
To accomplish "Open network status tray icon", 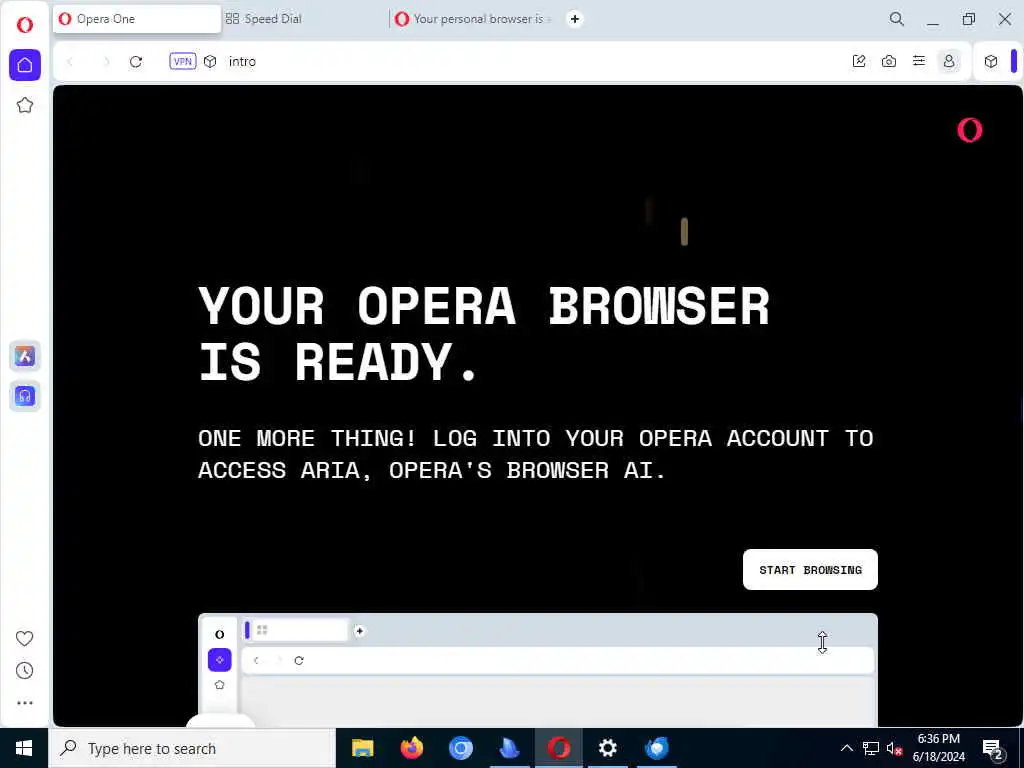I will pos(871,748).
